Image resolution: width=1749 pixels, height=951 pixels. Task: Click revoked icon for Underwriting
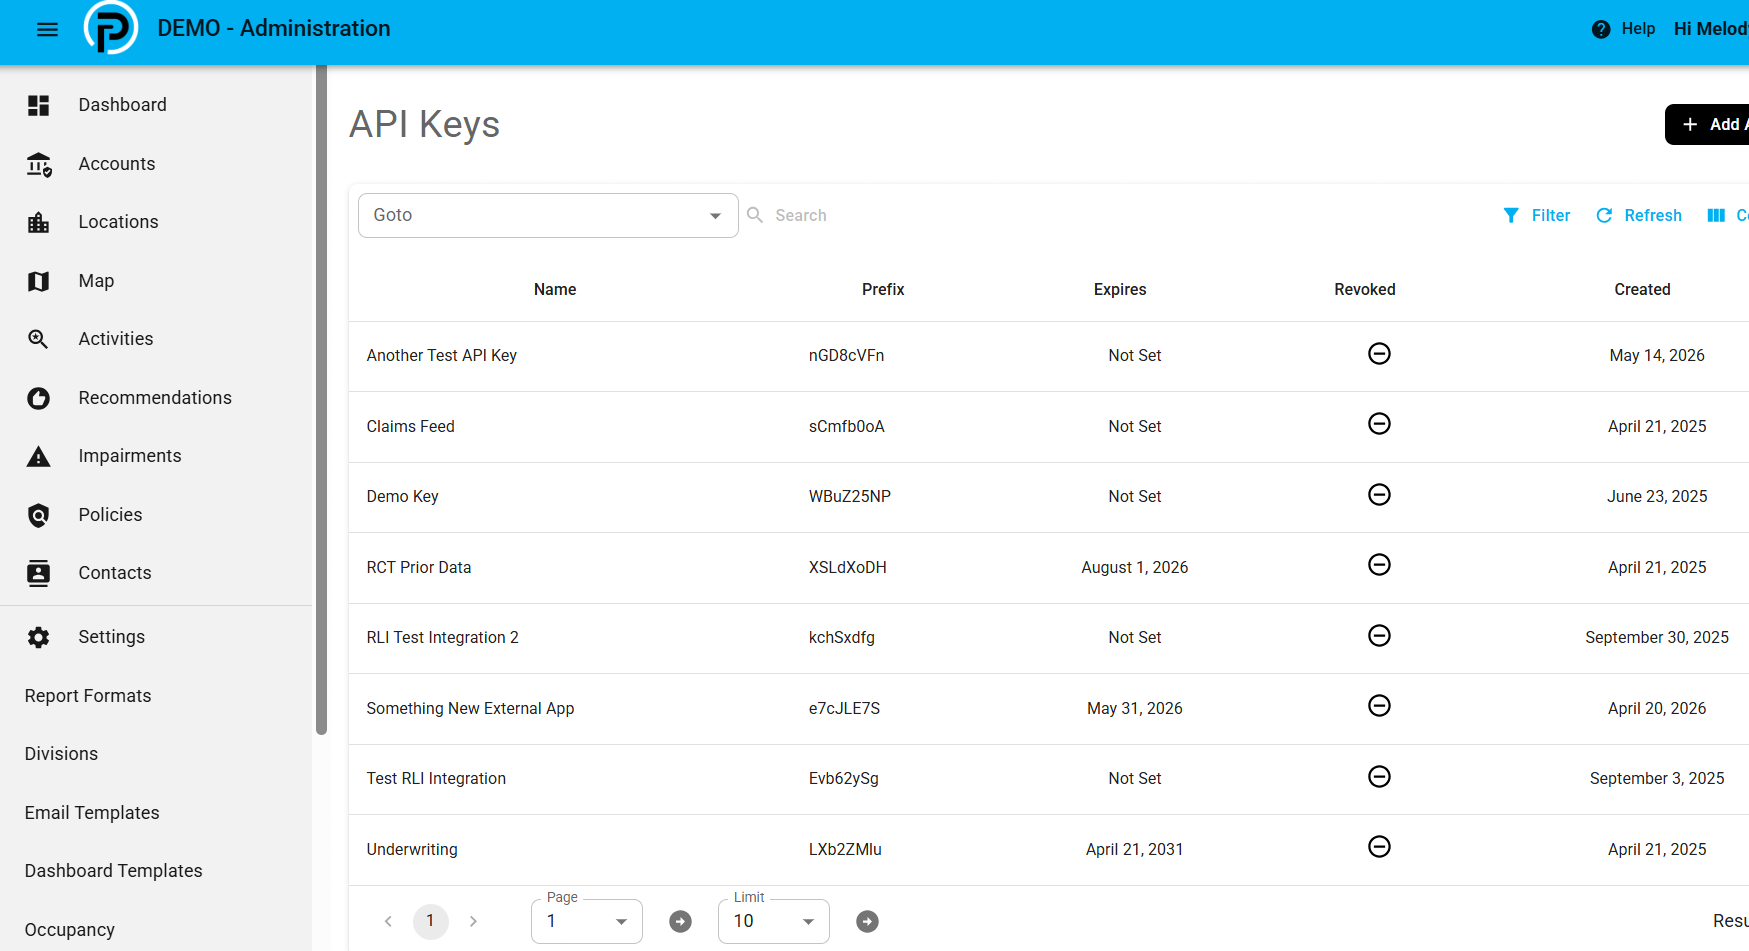pyautogui.click(x=1379, y=847)
